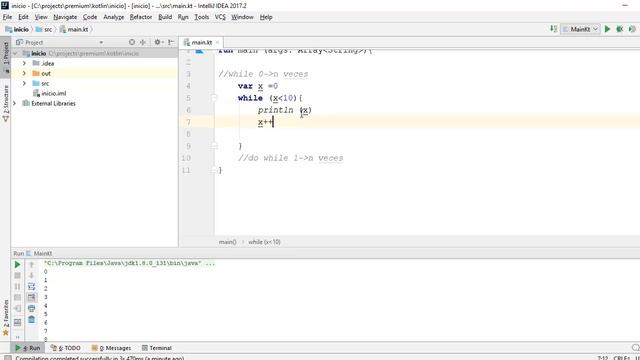Expand the .idea folder
Screen dimensions: 640x360
[24, 63]
